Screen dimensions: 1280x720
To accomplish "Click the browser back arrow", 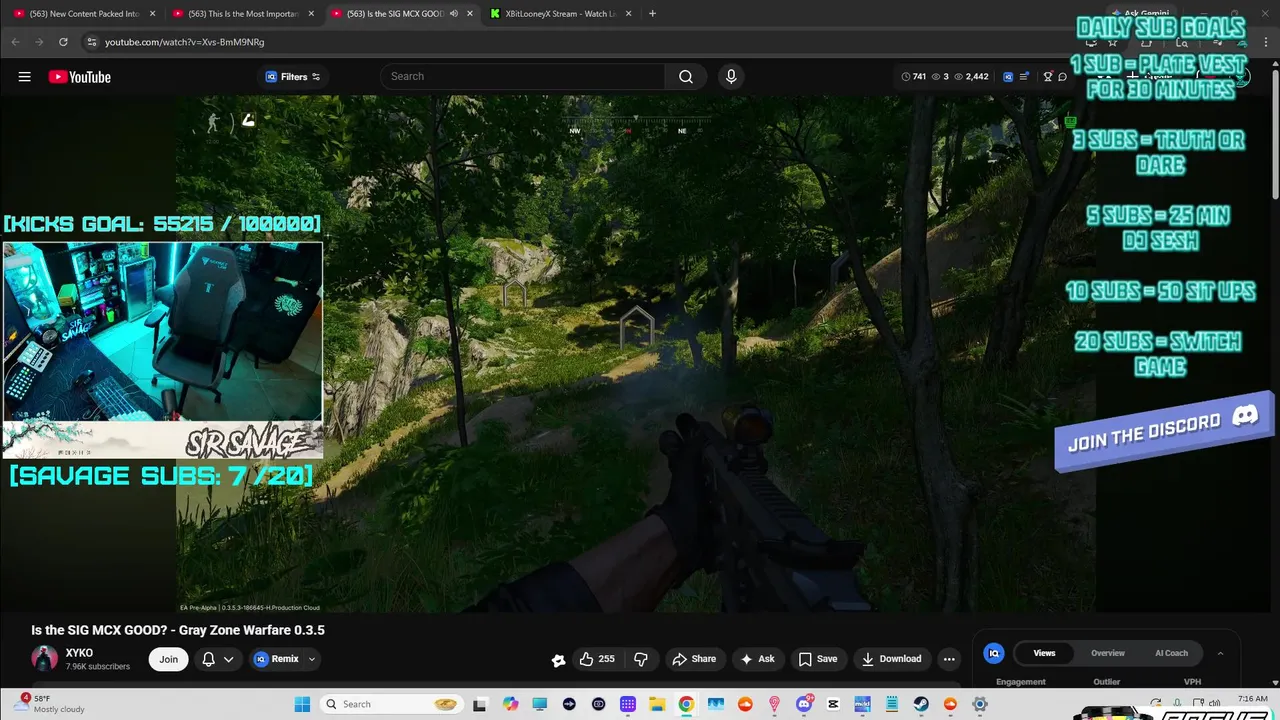I will [x=15, y=42].
